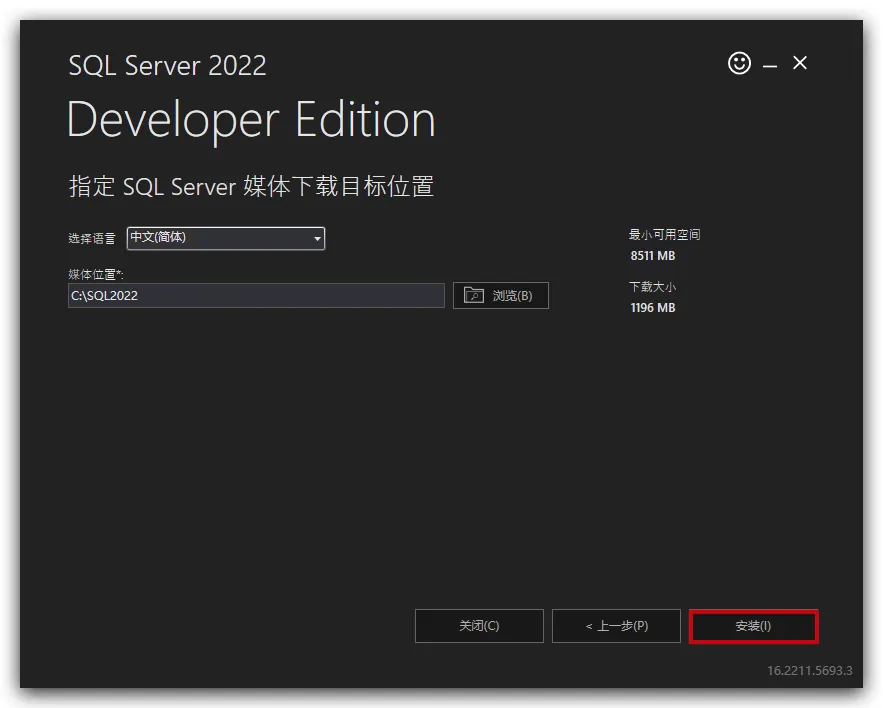883x708 pixels.
Task: Click the 媒体位置 path input field
Action: (256, 296)
